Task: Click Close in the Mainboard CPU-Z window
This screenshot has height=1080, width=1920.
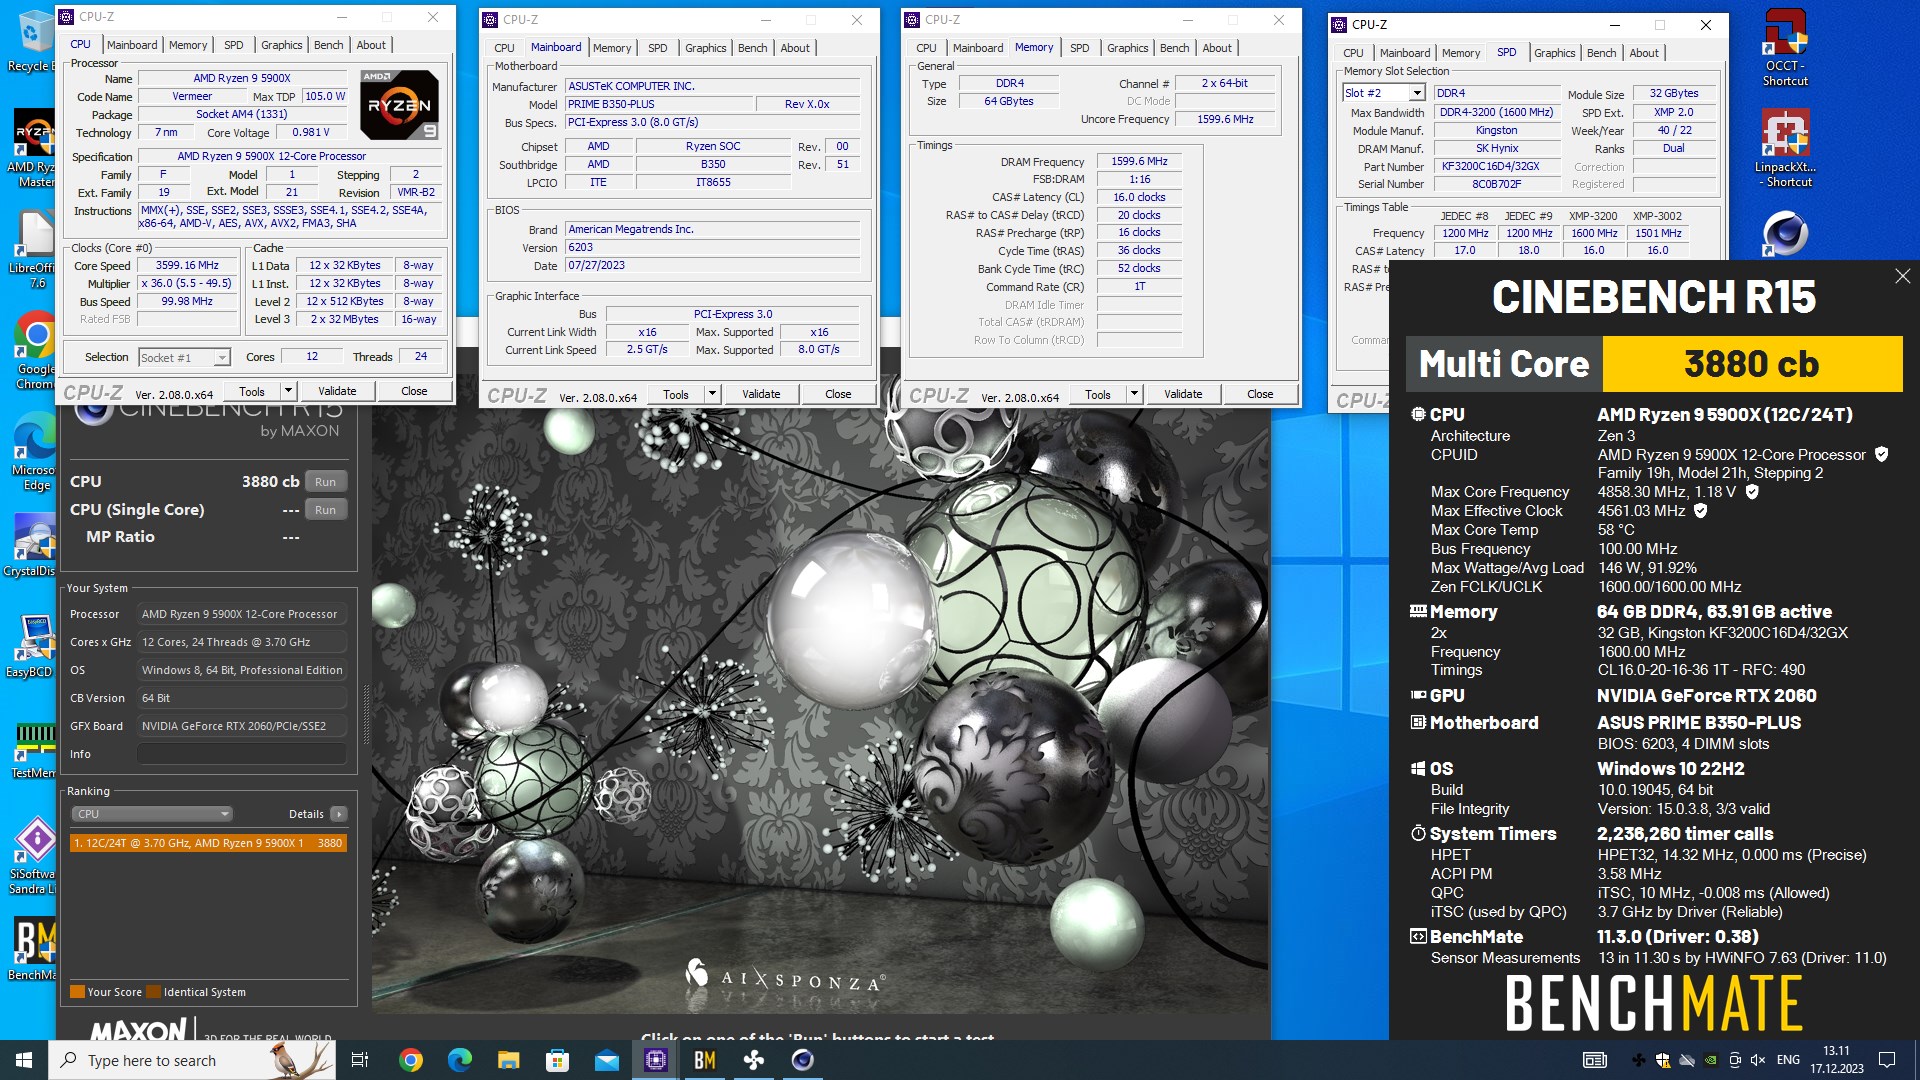Action: tap(838, 394)
